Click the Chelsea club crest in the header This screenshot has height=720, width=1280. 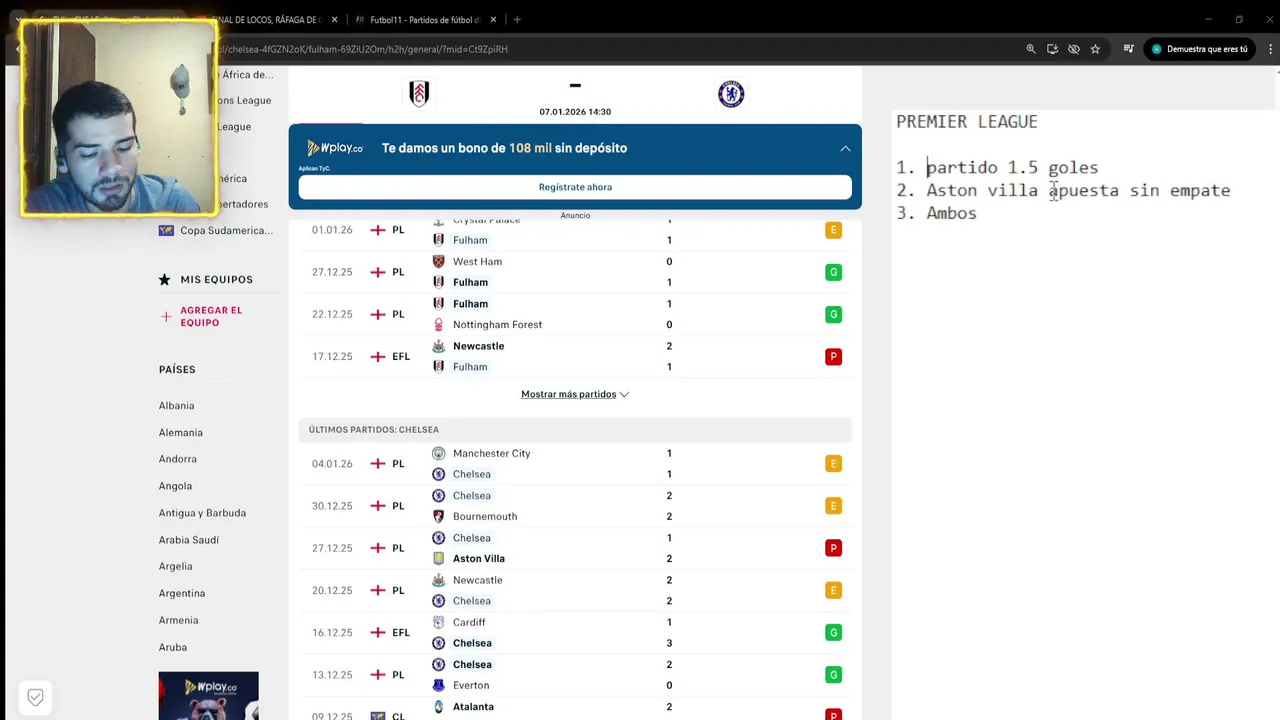(731, 94)
